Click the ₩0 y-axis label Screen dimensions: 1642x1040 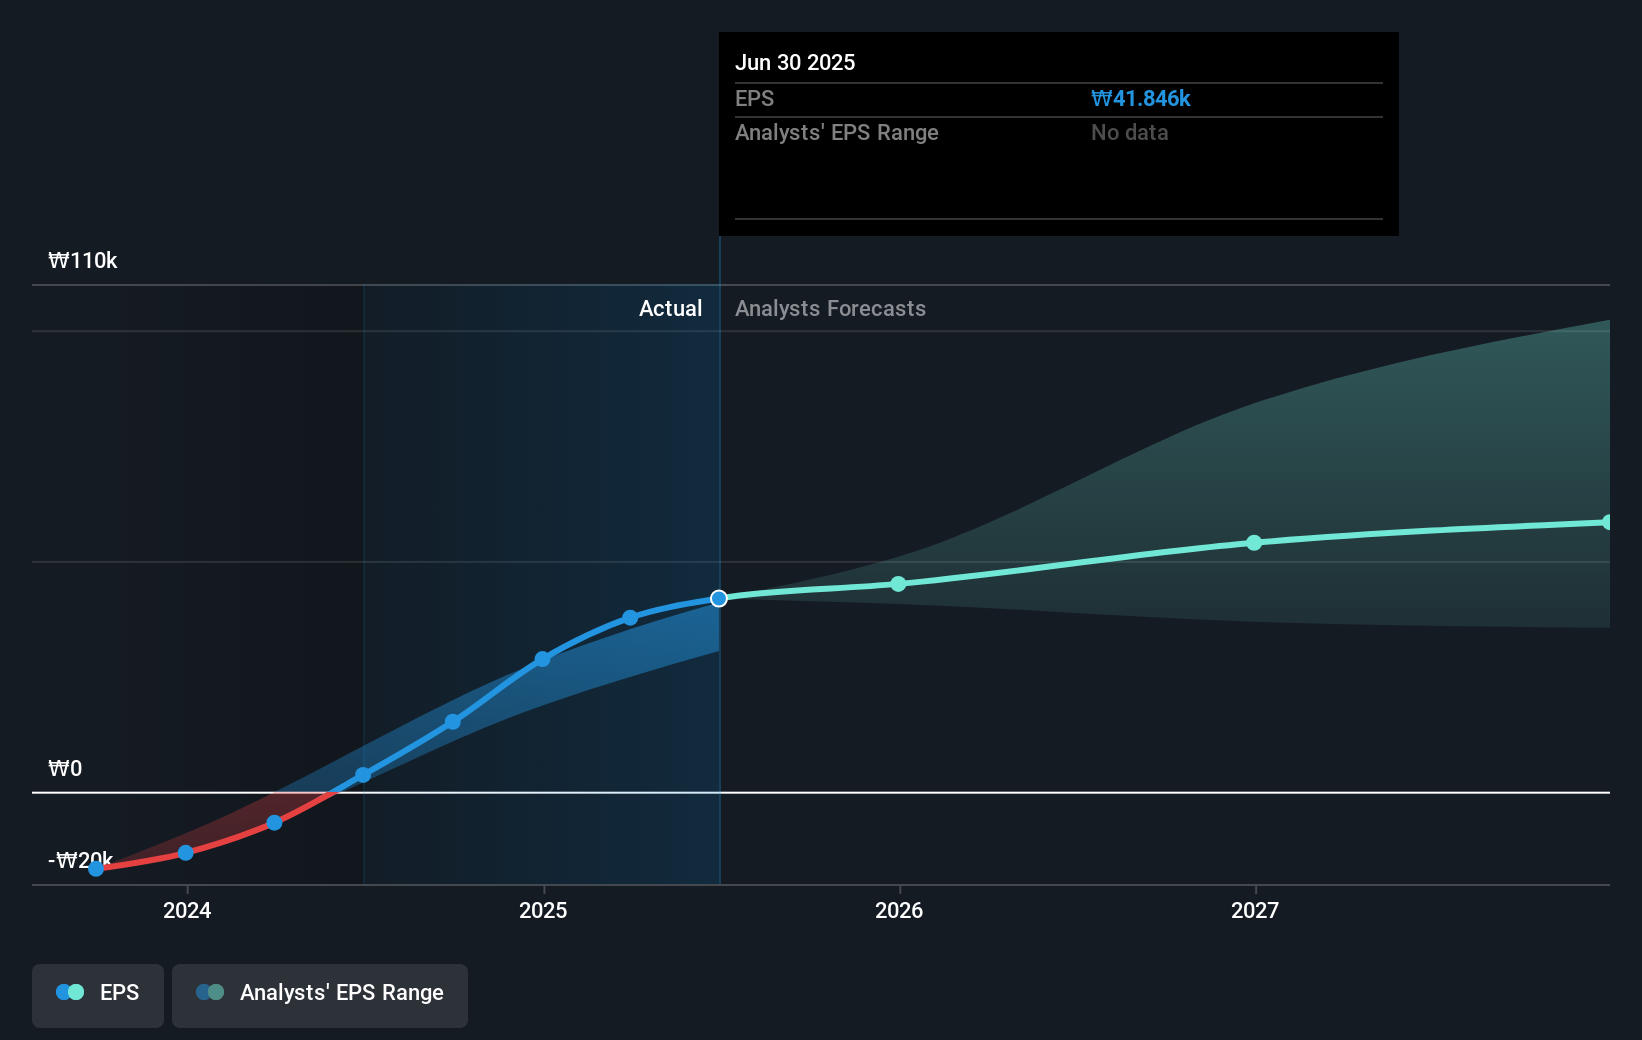[65, 768]
